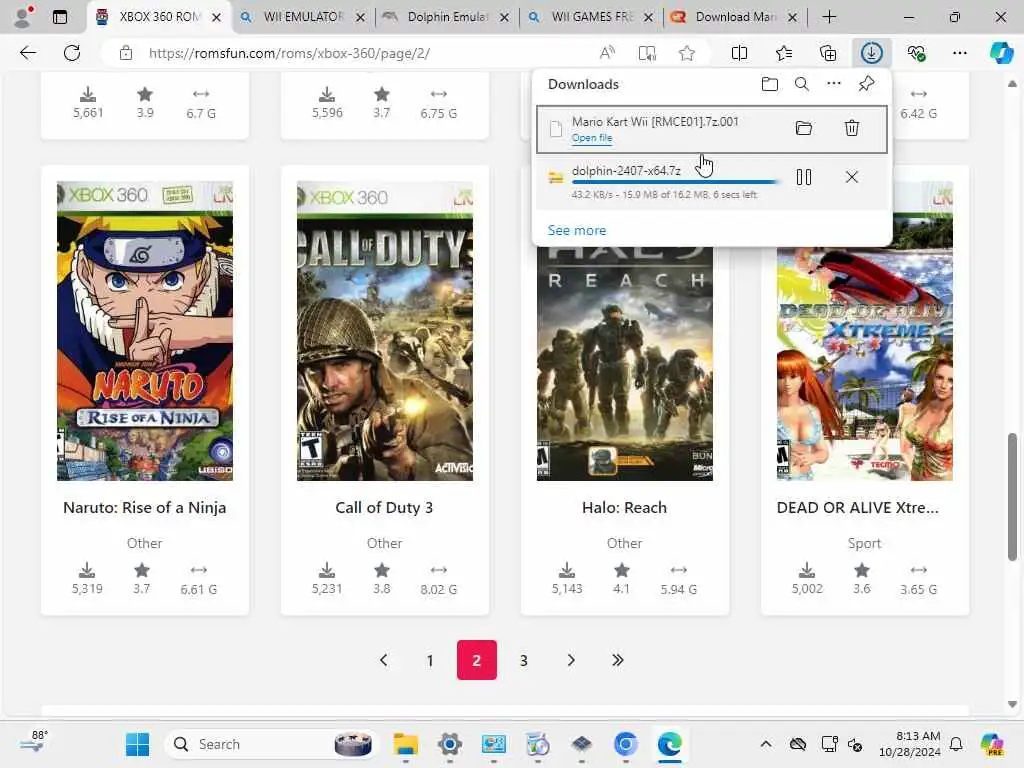The width and height of the screenshot is (1024, 768).
Task: Open Microsoft Edge taskbar icon
Action: [670, 744]
